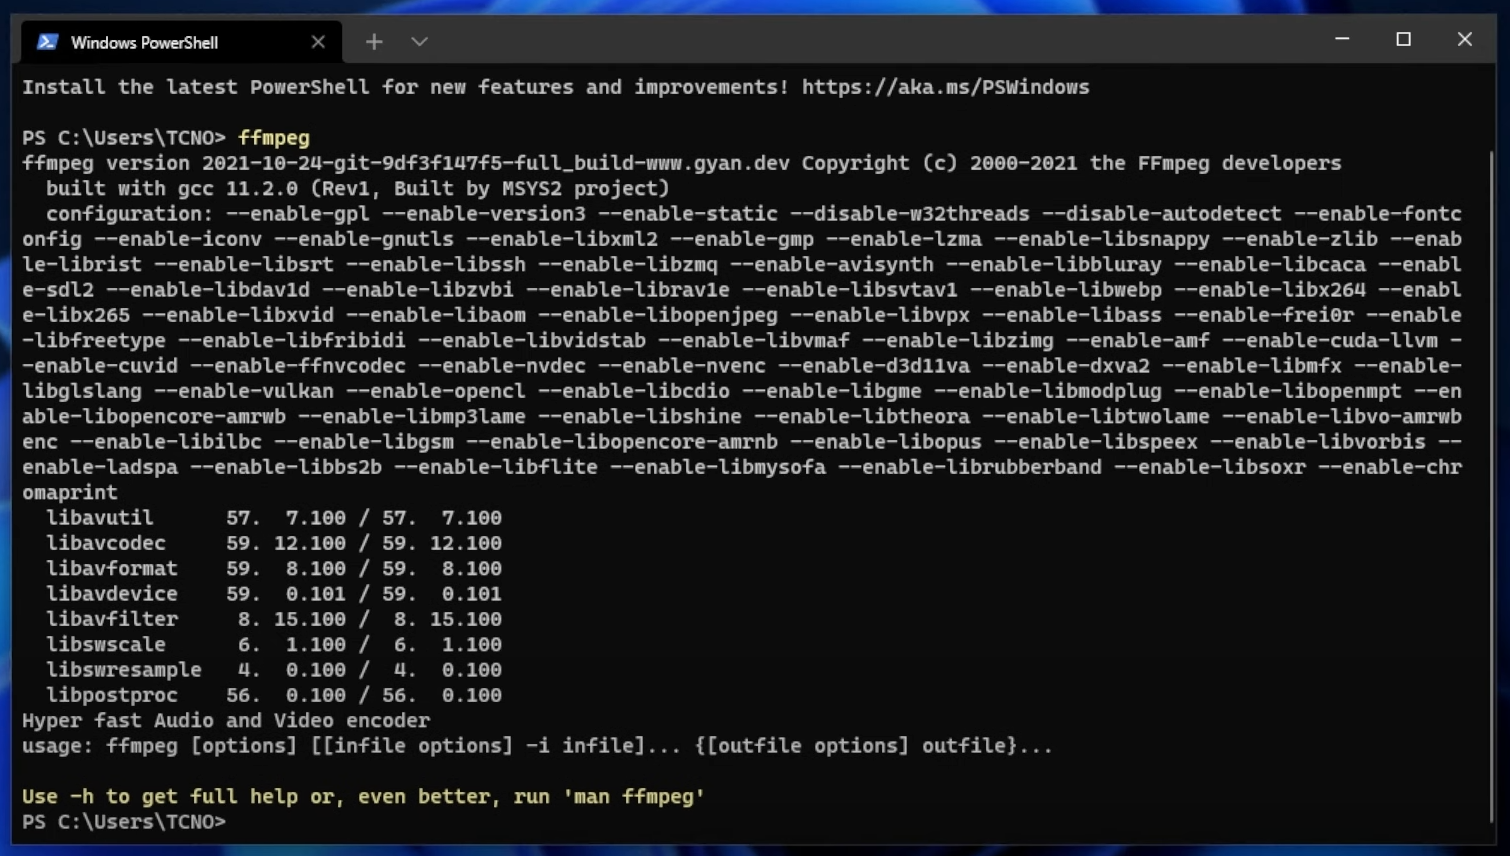Minimize the terminal window

(1342, 39)
